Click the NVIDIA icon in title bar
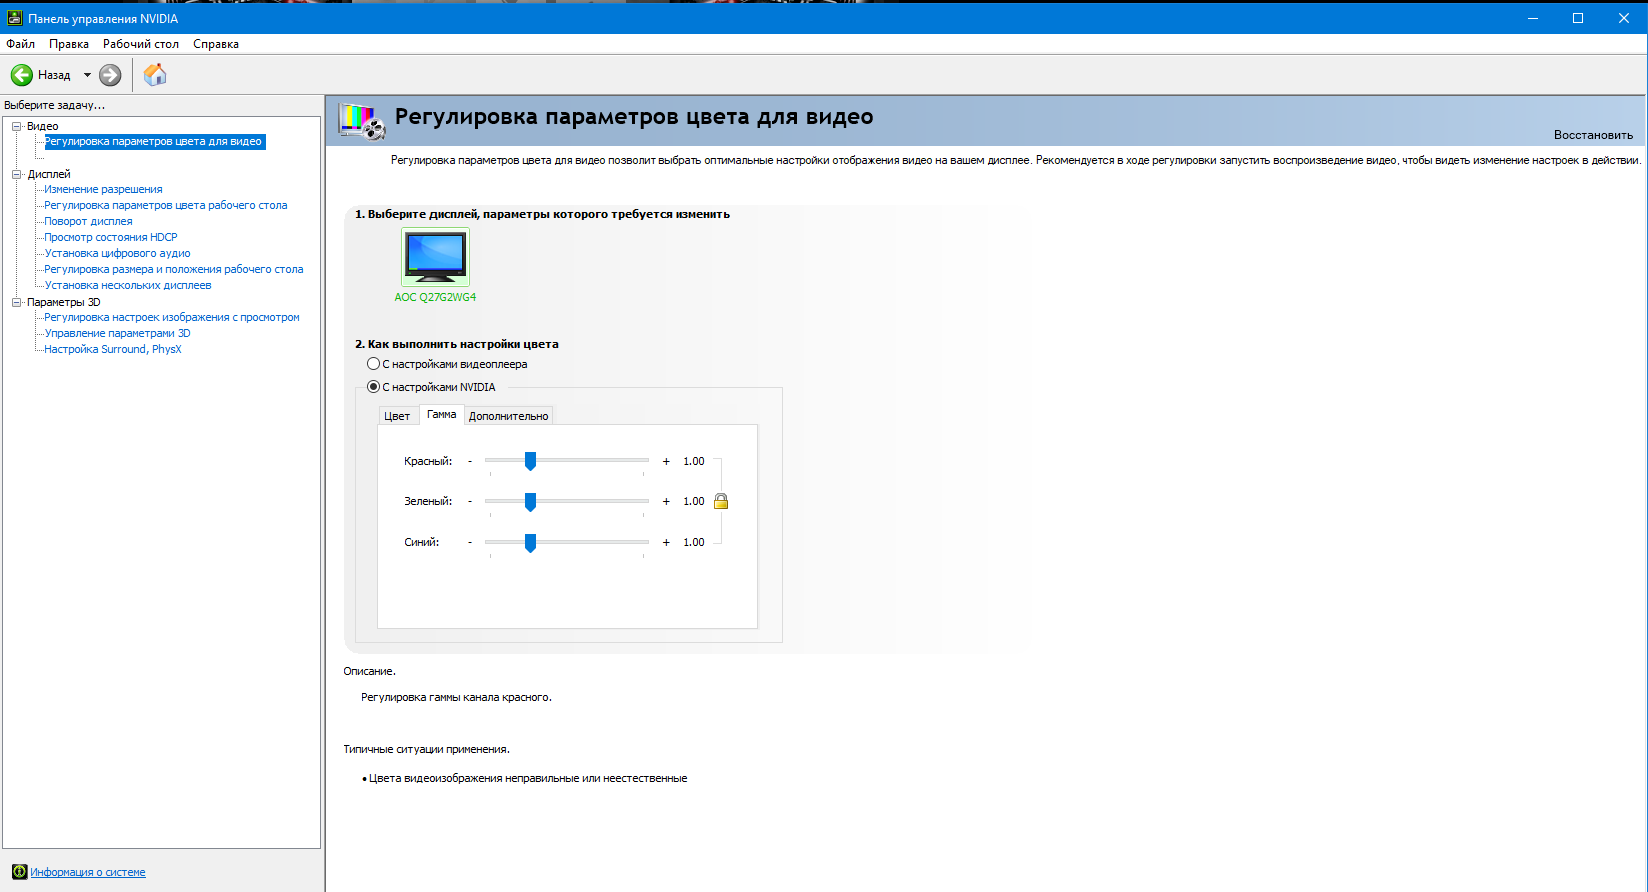The width and height of the screenshot is (1648, 892). [x=15, y=18]
